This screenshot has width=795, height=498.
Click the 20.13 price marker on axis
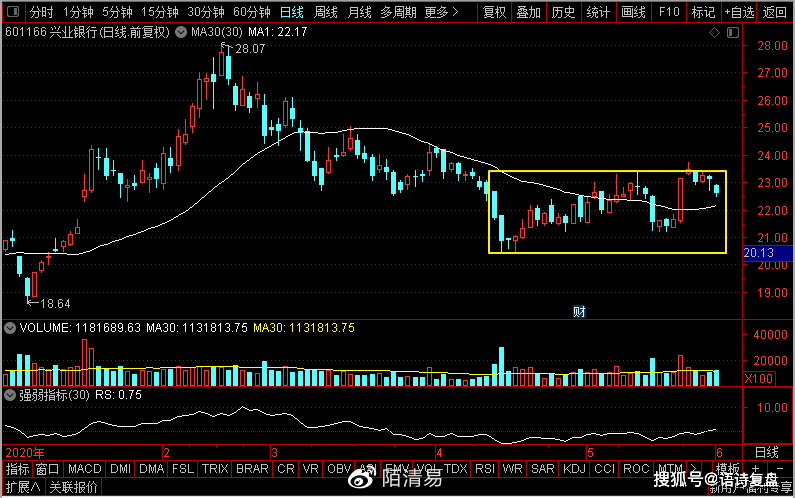click(x=760, y=254)
